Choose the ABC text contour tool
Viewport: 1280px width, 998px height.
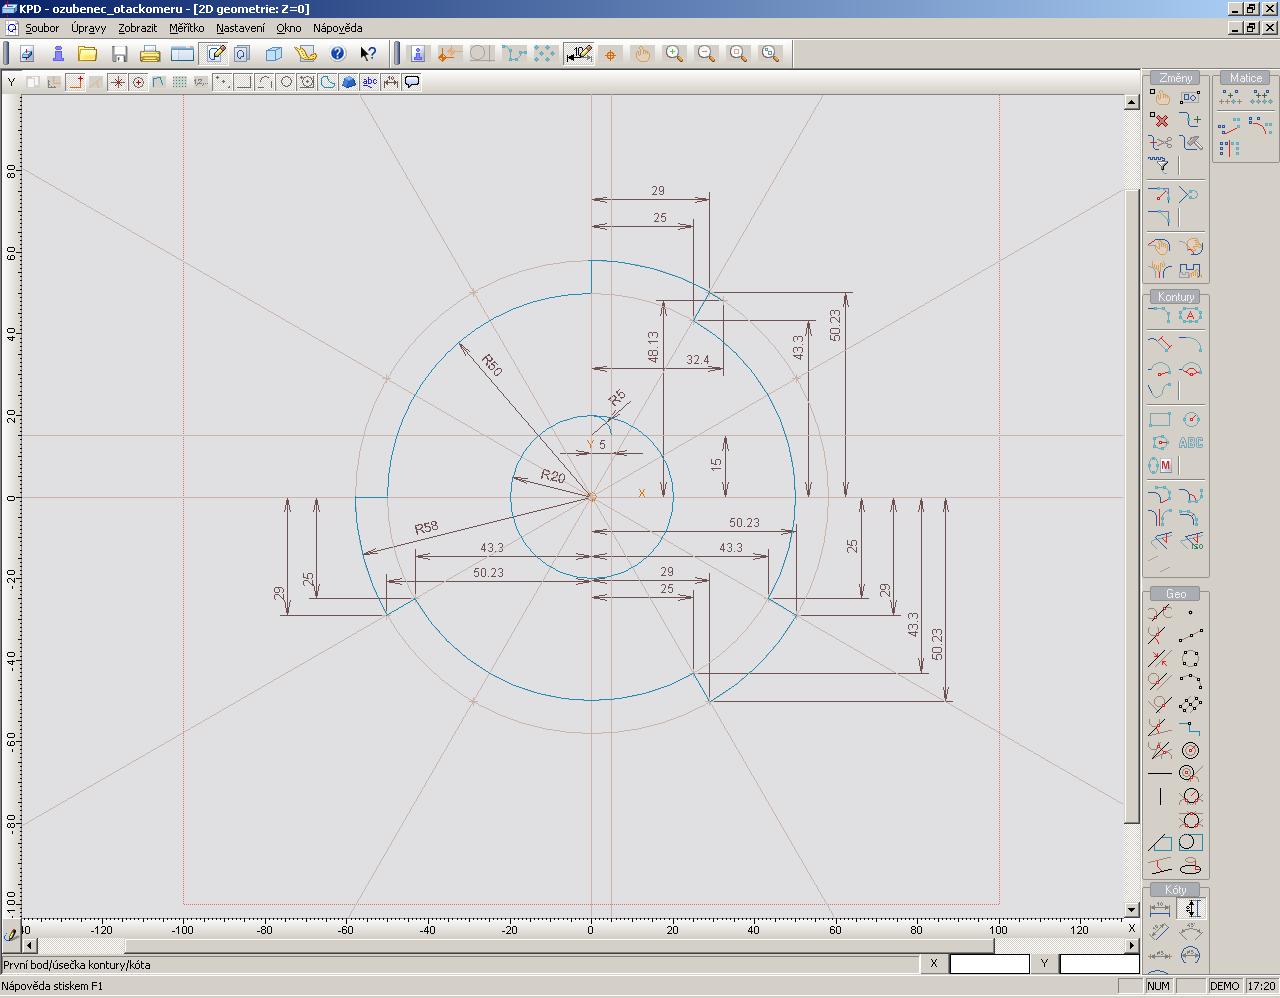pyautogui.click(x=1190, y=443)
